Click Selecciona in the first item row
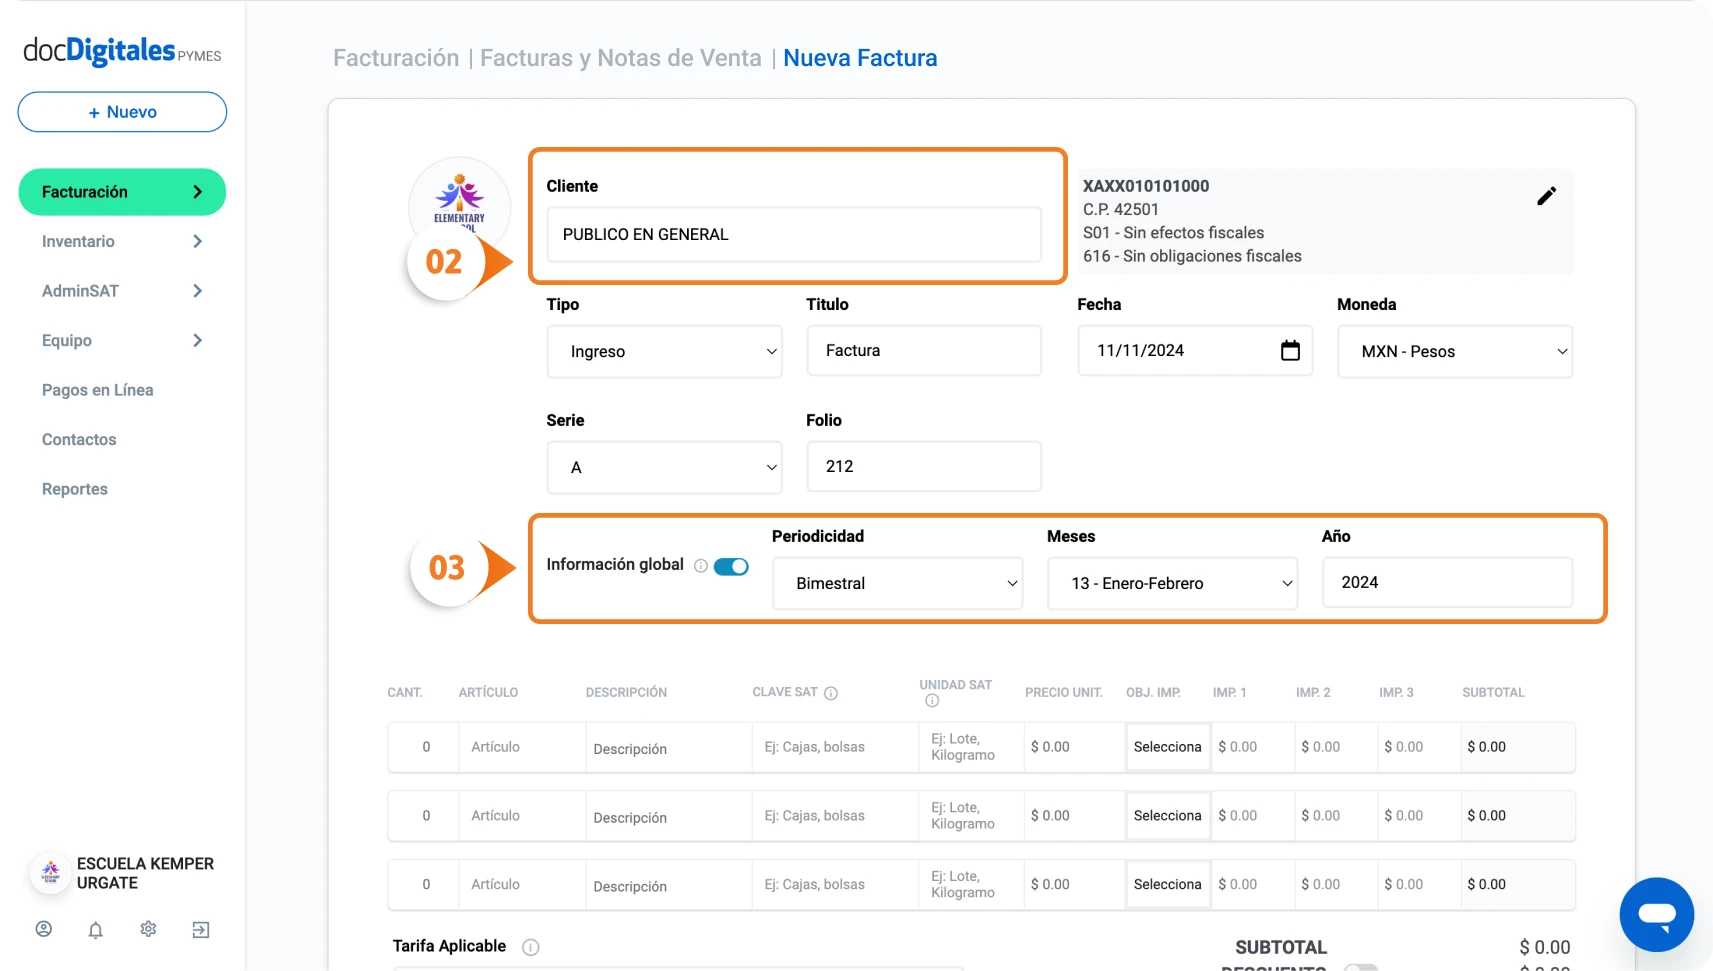 click(1167, 747)
